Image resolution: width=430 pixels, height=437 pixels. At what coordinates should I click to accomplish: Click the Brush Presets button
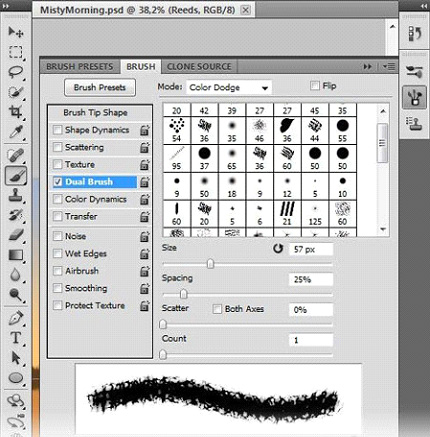pos(100,87)
